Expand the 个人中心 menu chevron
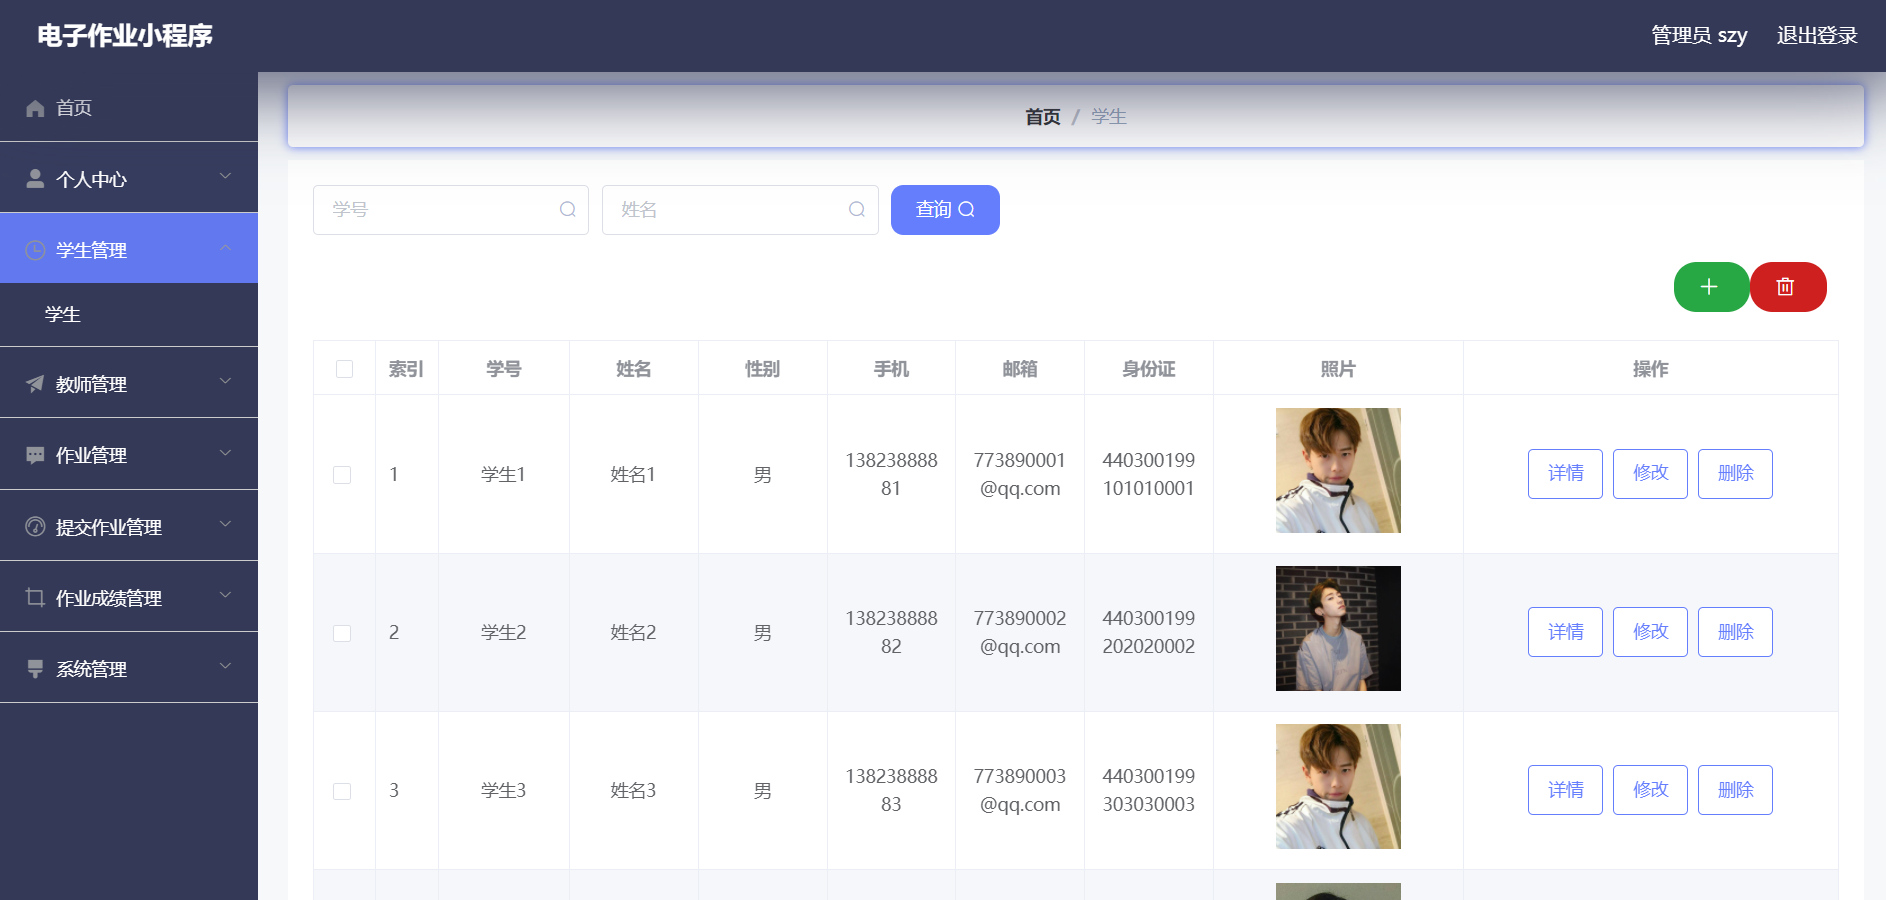The height and width of the screenshot is (900, 1886). pyautogui.click(x=225, y=176)
